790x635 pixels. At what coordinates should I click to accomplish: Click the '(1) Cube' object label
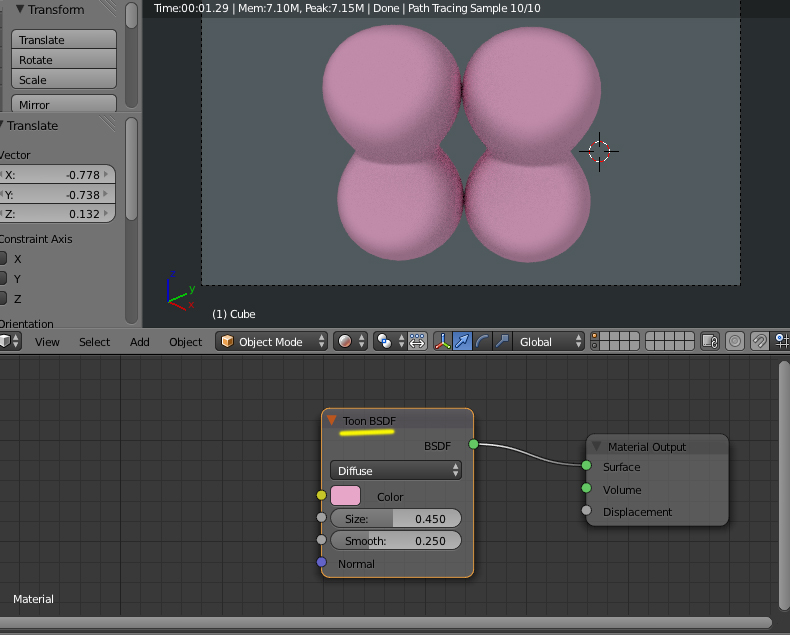[233, 314]
